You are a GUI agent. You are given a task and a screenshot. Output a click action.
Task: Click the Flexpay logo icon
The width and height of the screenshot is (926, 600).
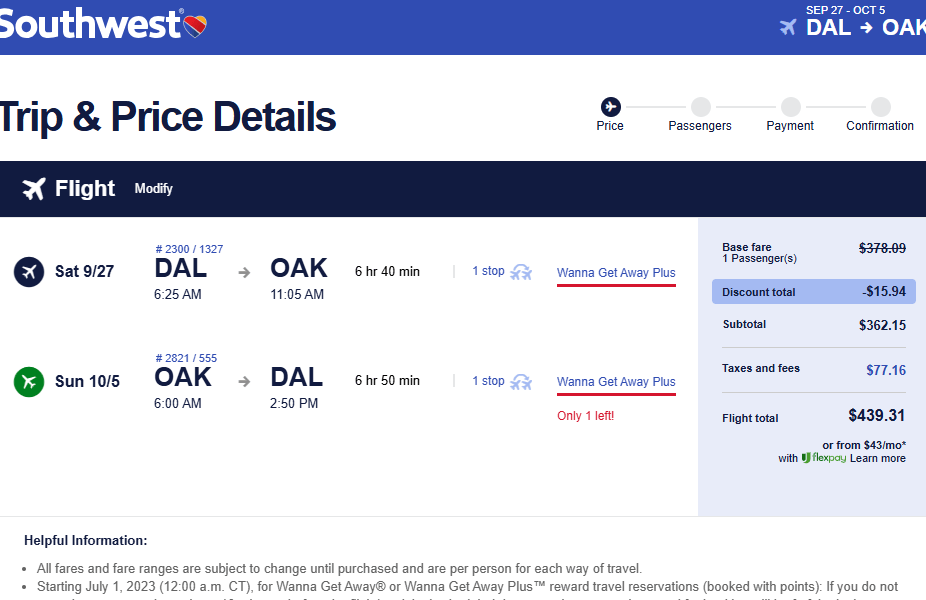[806, 458]
